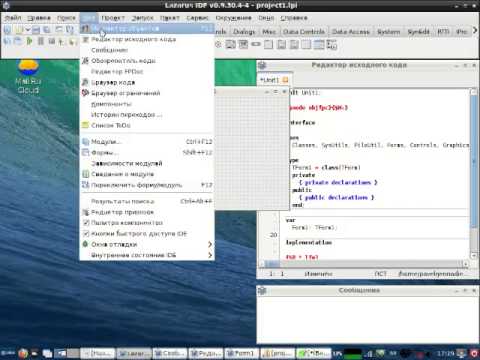Click the Save toolbar icon
The image size is (480, 360).
pos(36,30)
